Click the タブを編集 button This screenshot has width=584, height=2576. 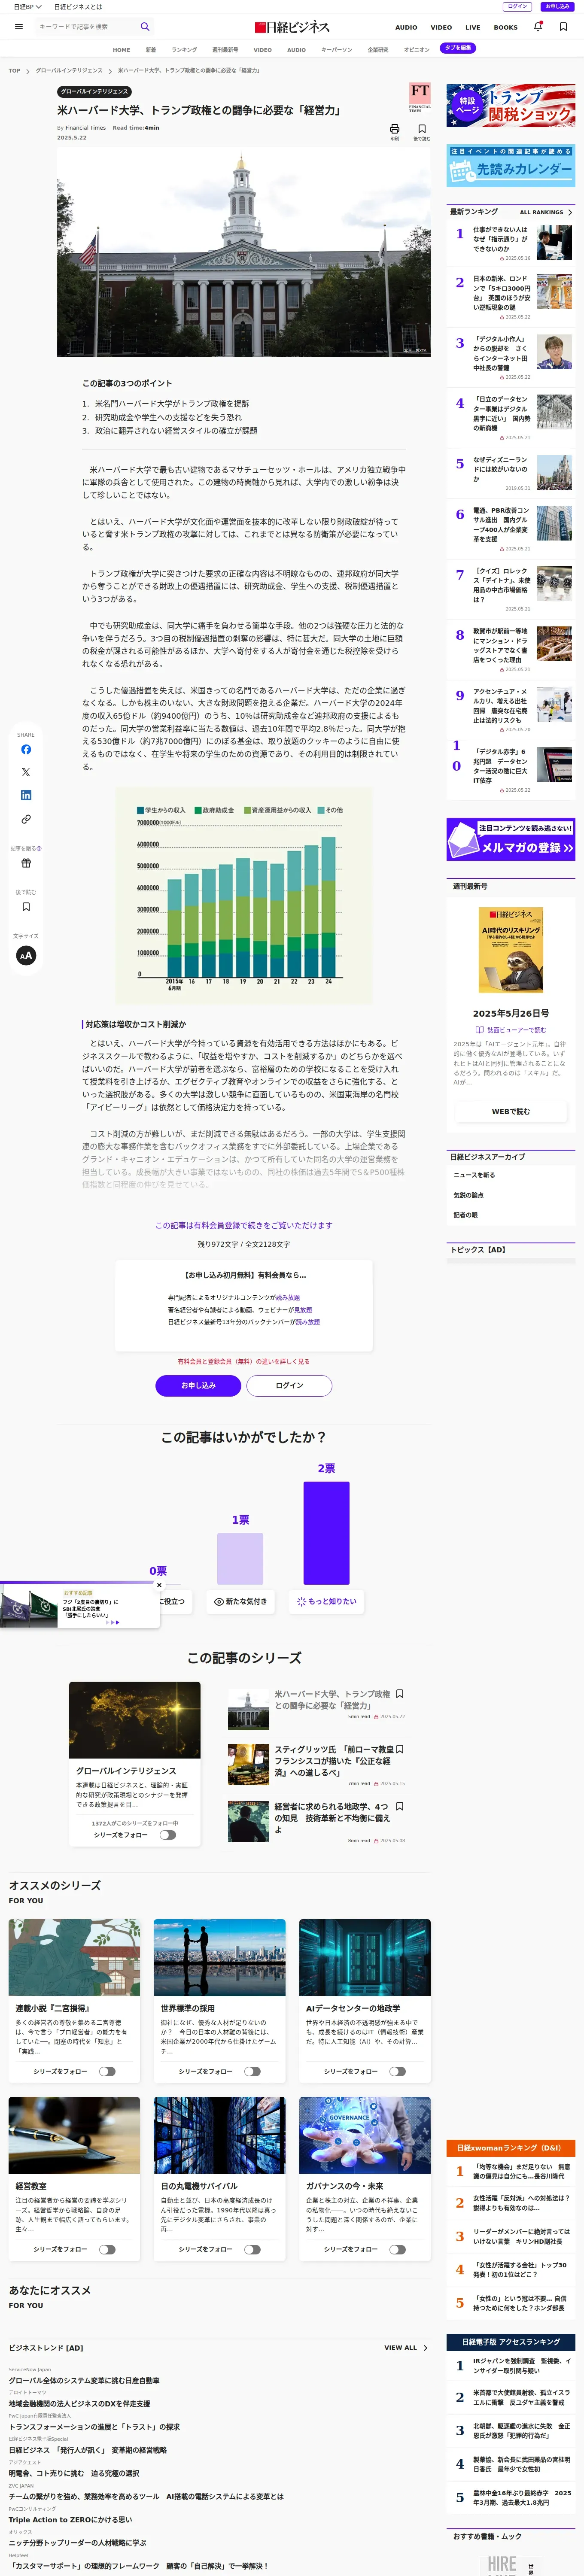coord(458,48)
